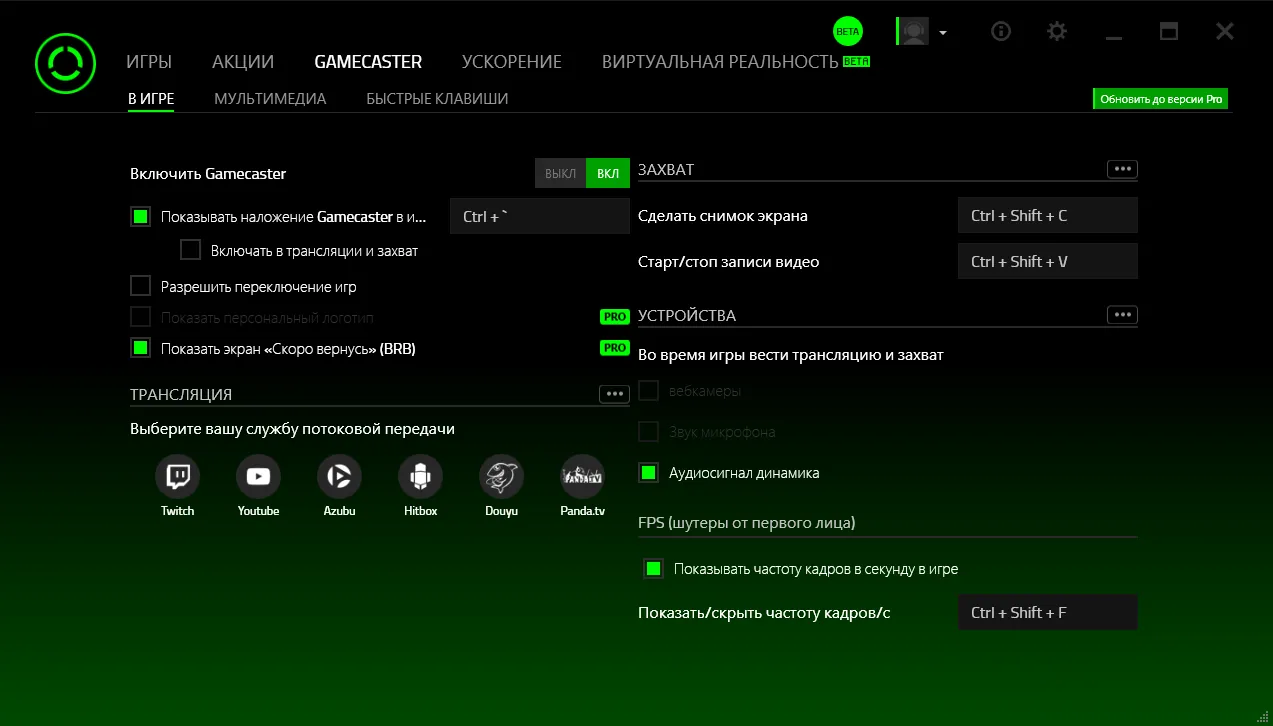Click the green BETA badge icon

click(847, 31)
